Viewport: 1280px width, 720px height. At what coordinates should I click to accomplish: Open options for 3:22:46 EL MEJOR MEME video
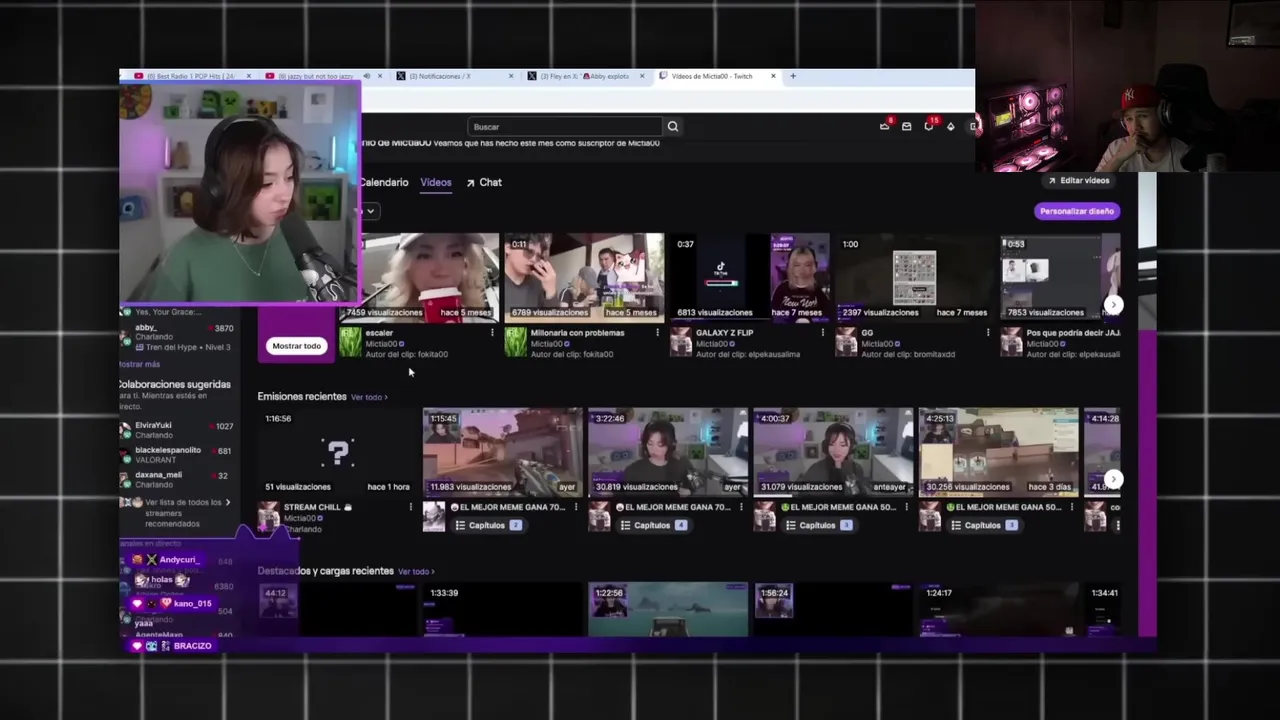[740, 507]
